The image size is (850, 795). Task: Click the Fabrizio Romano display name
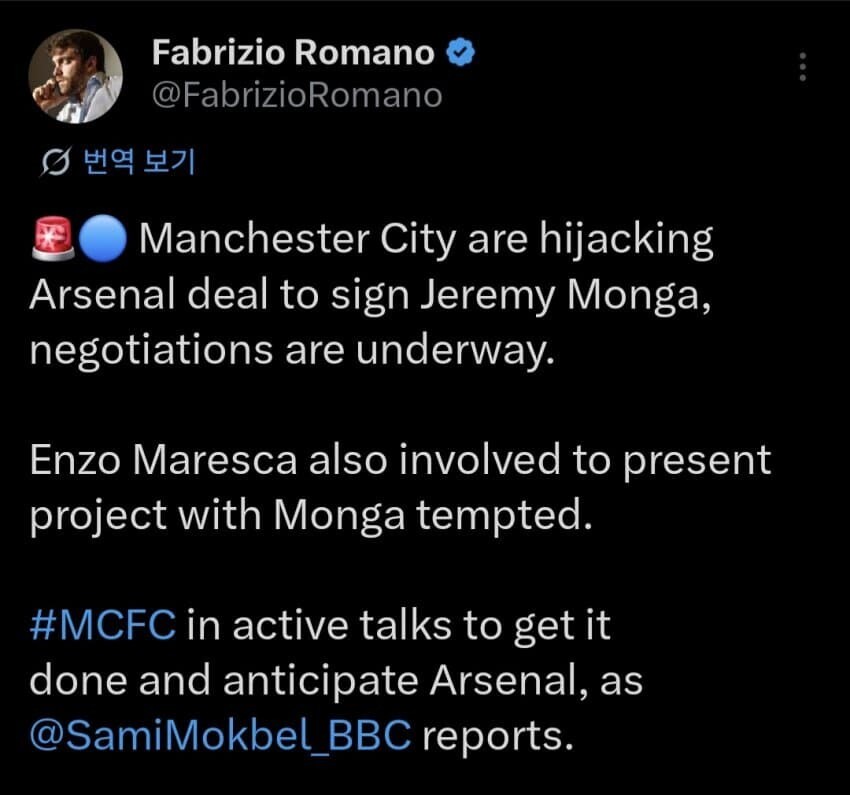(x=293, y=53)
